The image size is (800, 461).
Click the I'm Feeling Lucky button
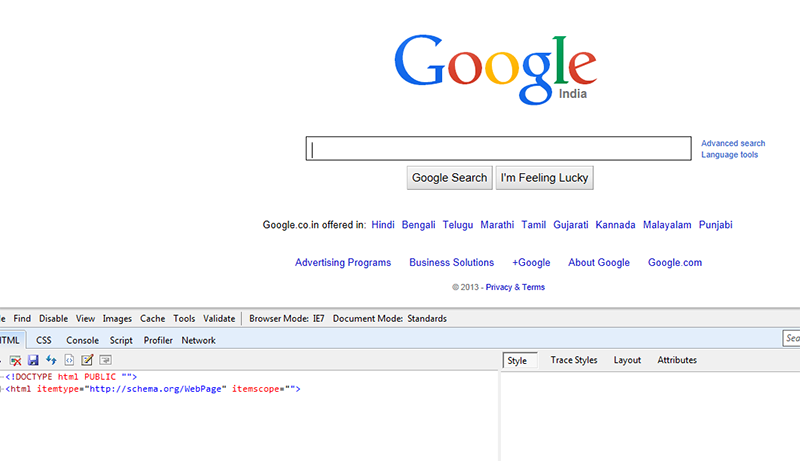click(544, 177)
